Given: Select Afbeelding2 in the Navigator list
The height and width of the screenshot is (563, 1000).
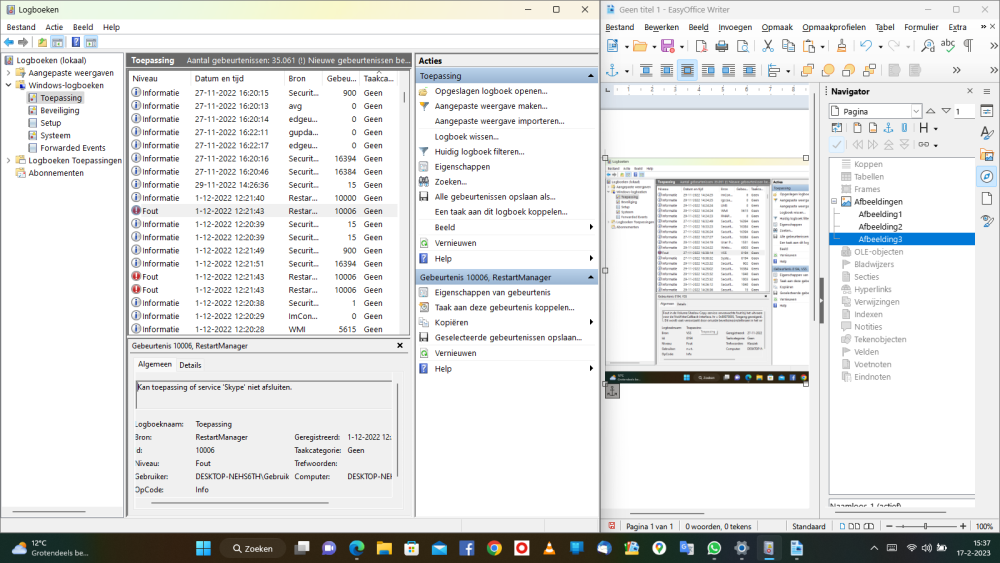Looking at the screenshot, I should 880,227.
